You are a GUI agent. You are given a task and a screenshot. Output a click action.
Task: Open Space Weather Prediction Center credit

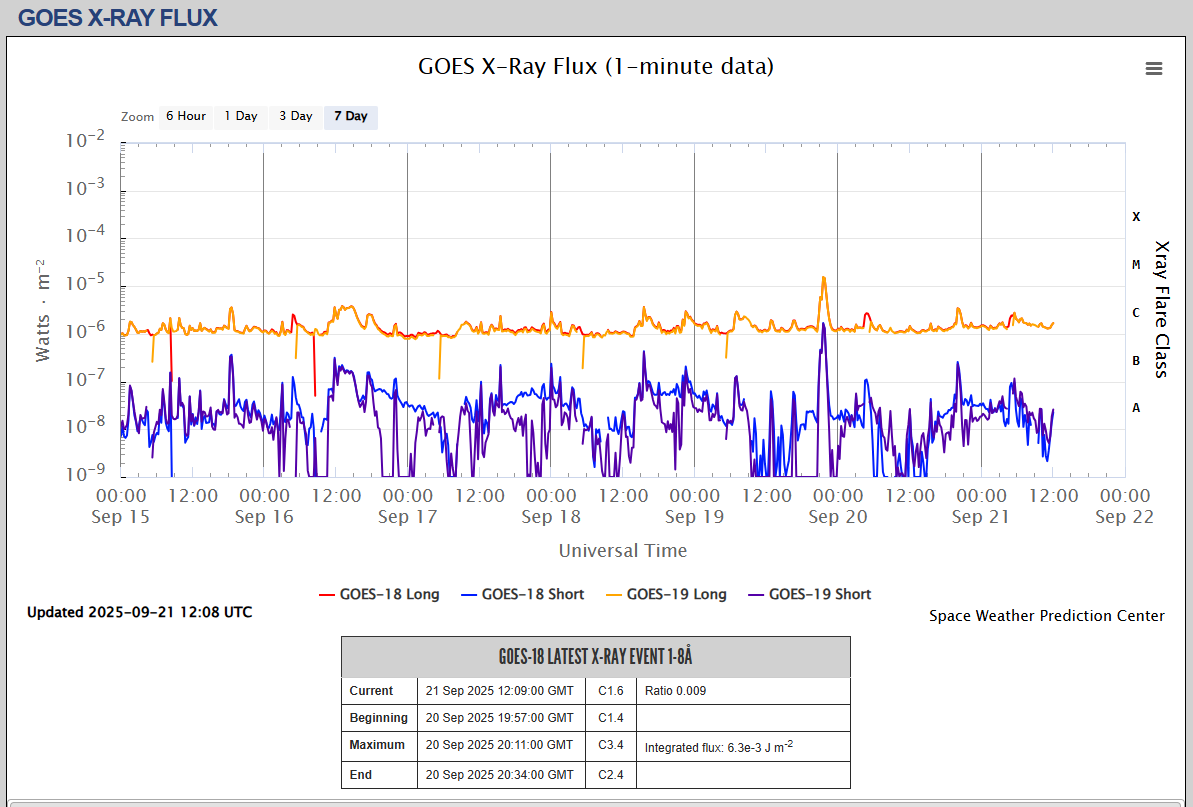pyautogui.click(x=1046, y=616)
